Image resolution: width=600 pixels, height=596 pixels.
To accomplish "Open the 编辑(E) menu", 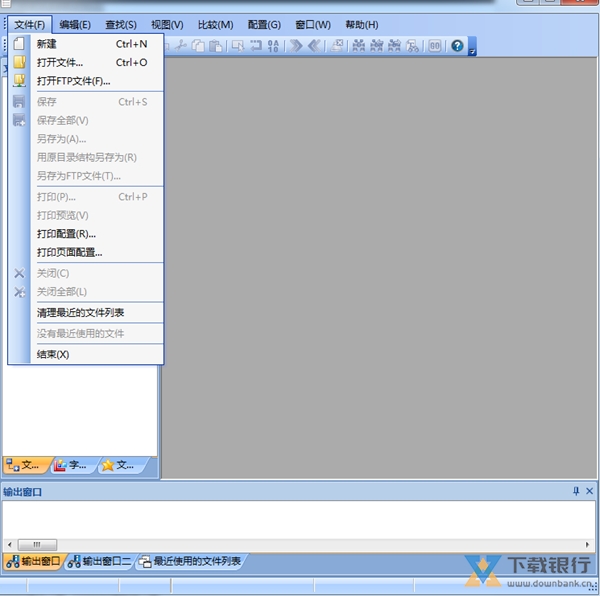I will [75, 25].
